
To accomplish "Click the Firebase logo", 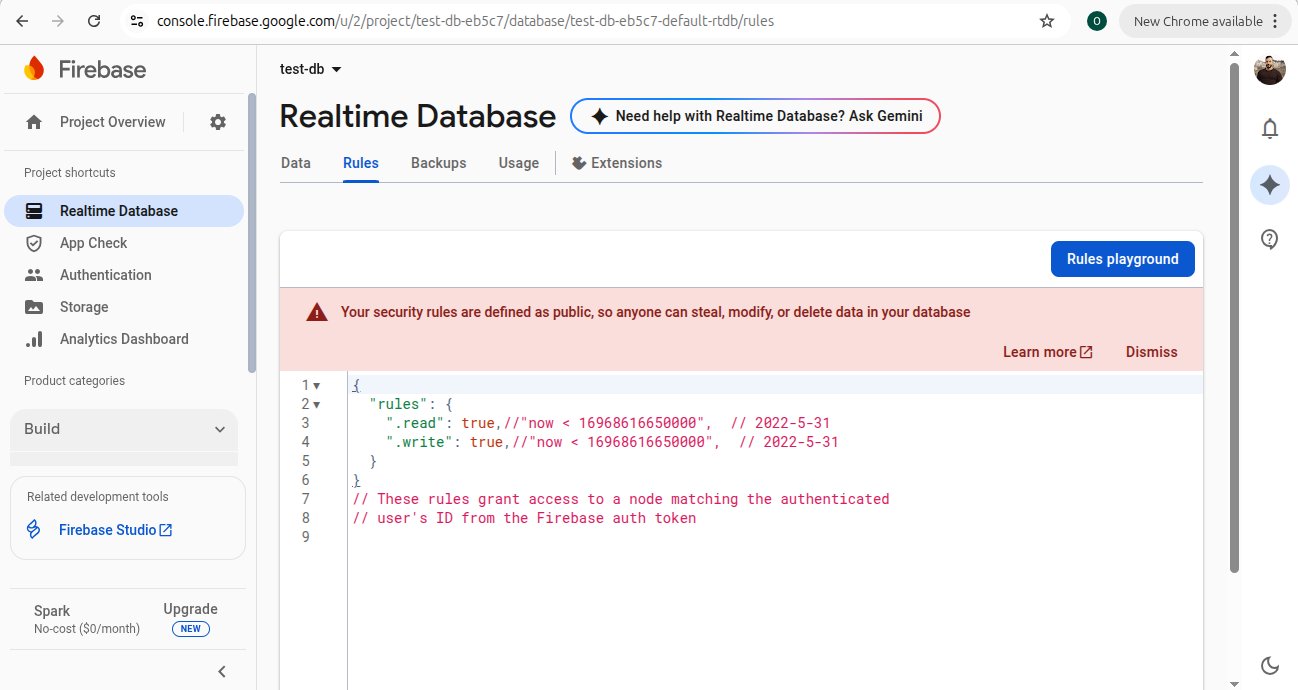I will point(85,69).
